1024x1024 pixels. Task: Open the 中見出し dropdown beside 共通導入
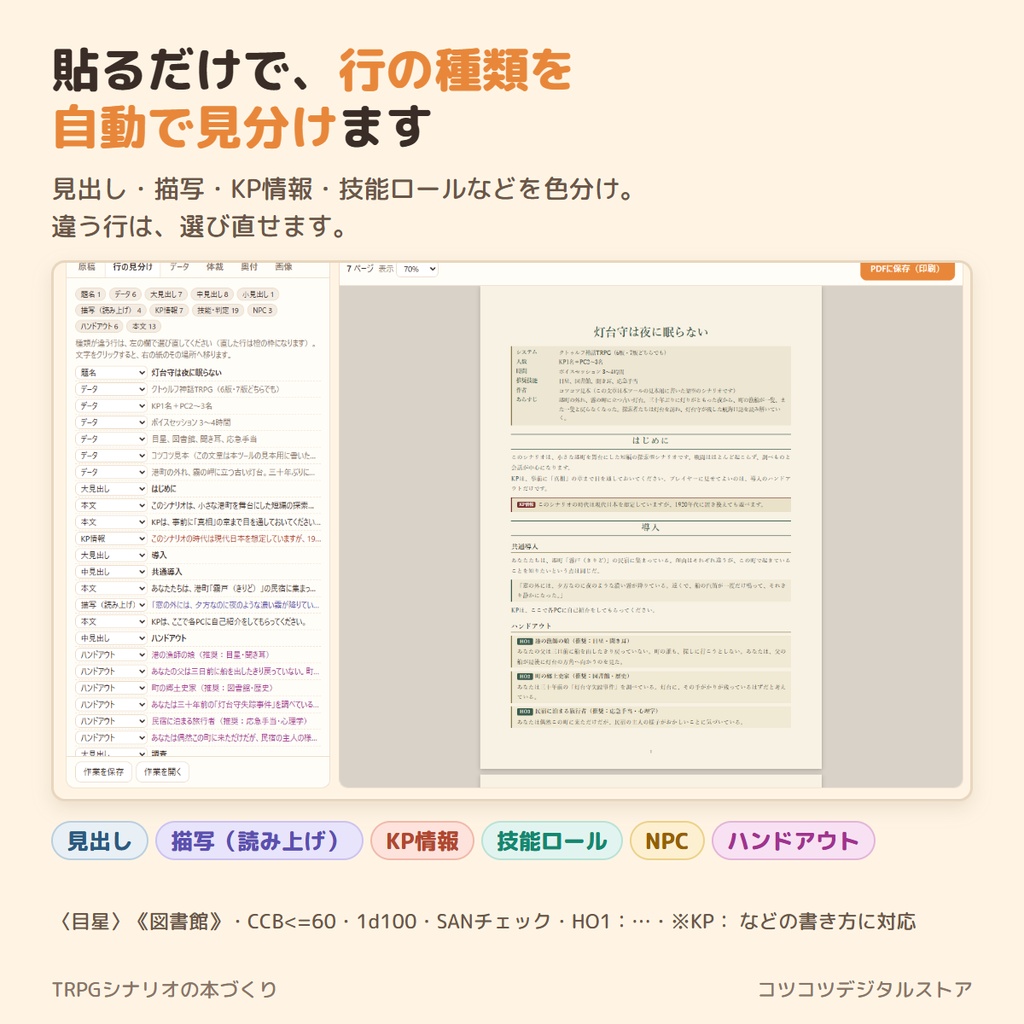(112, 571)
